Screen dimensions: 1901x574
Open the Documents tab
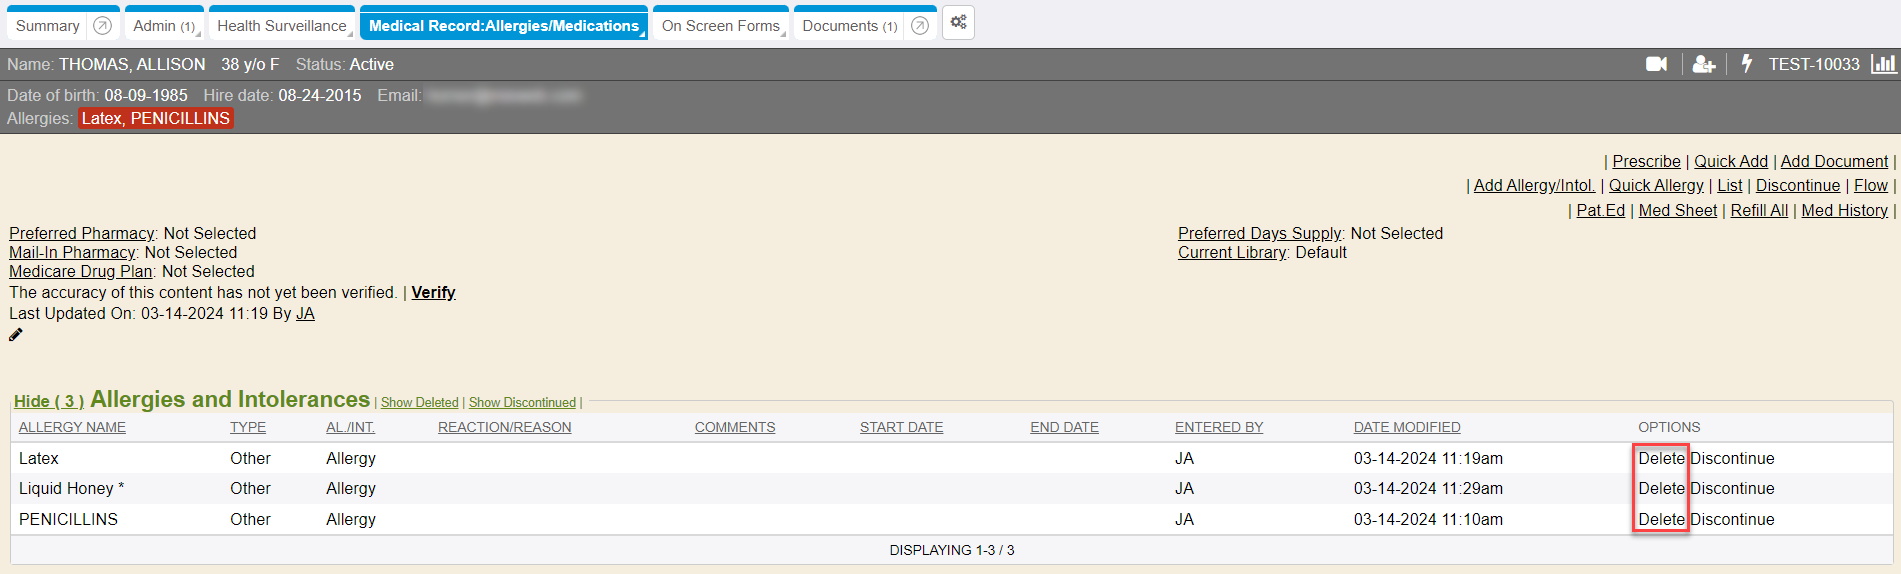[x=849, y=26]
